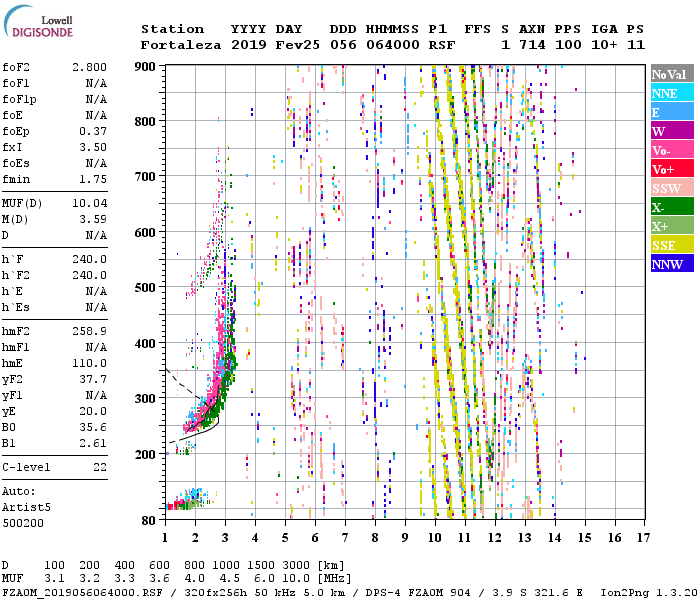Click the AXN value 714
700x600 pixels.
532,45
